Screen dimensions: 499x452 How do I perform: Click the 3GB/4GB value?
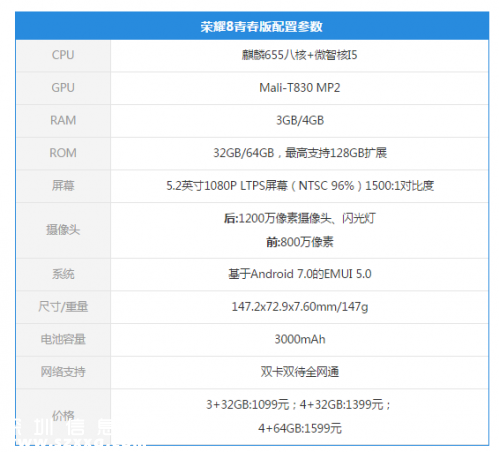[x=300, y=120]
